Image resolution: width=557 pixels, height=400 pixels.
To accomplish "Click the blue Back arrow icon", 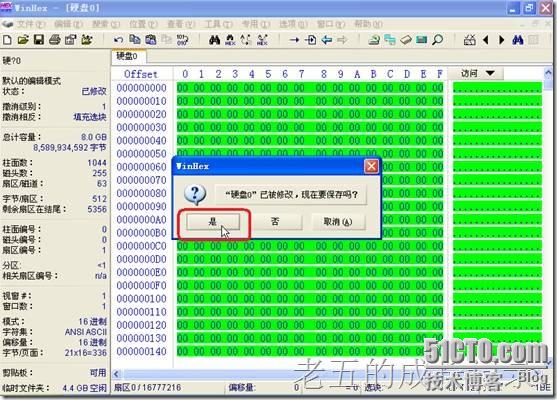I will (x=326, y=39).
